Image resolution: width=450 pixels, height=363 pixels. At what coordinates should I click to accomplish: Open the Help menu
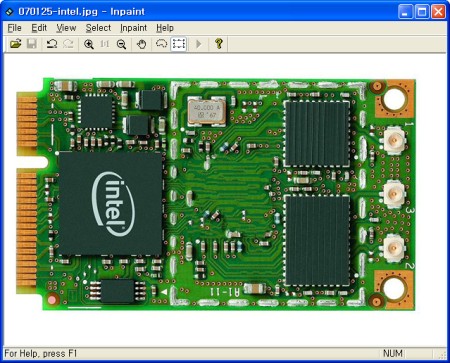coord(165,28)
